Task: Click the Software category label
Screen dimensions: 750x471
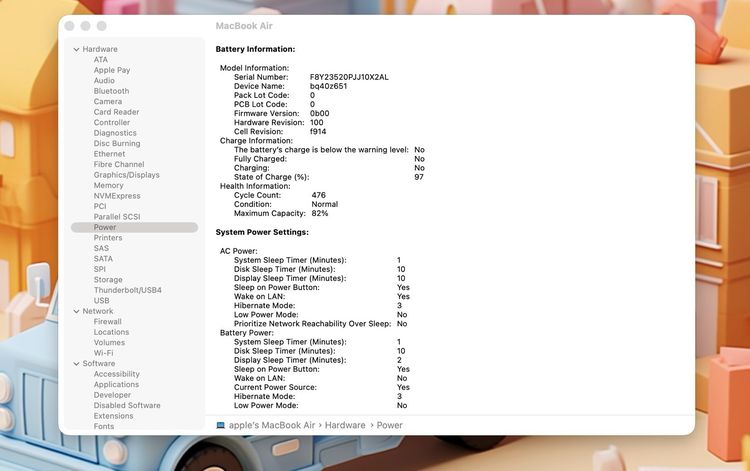Action: pyautogui.click(x=99, y=364)
